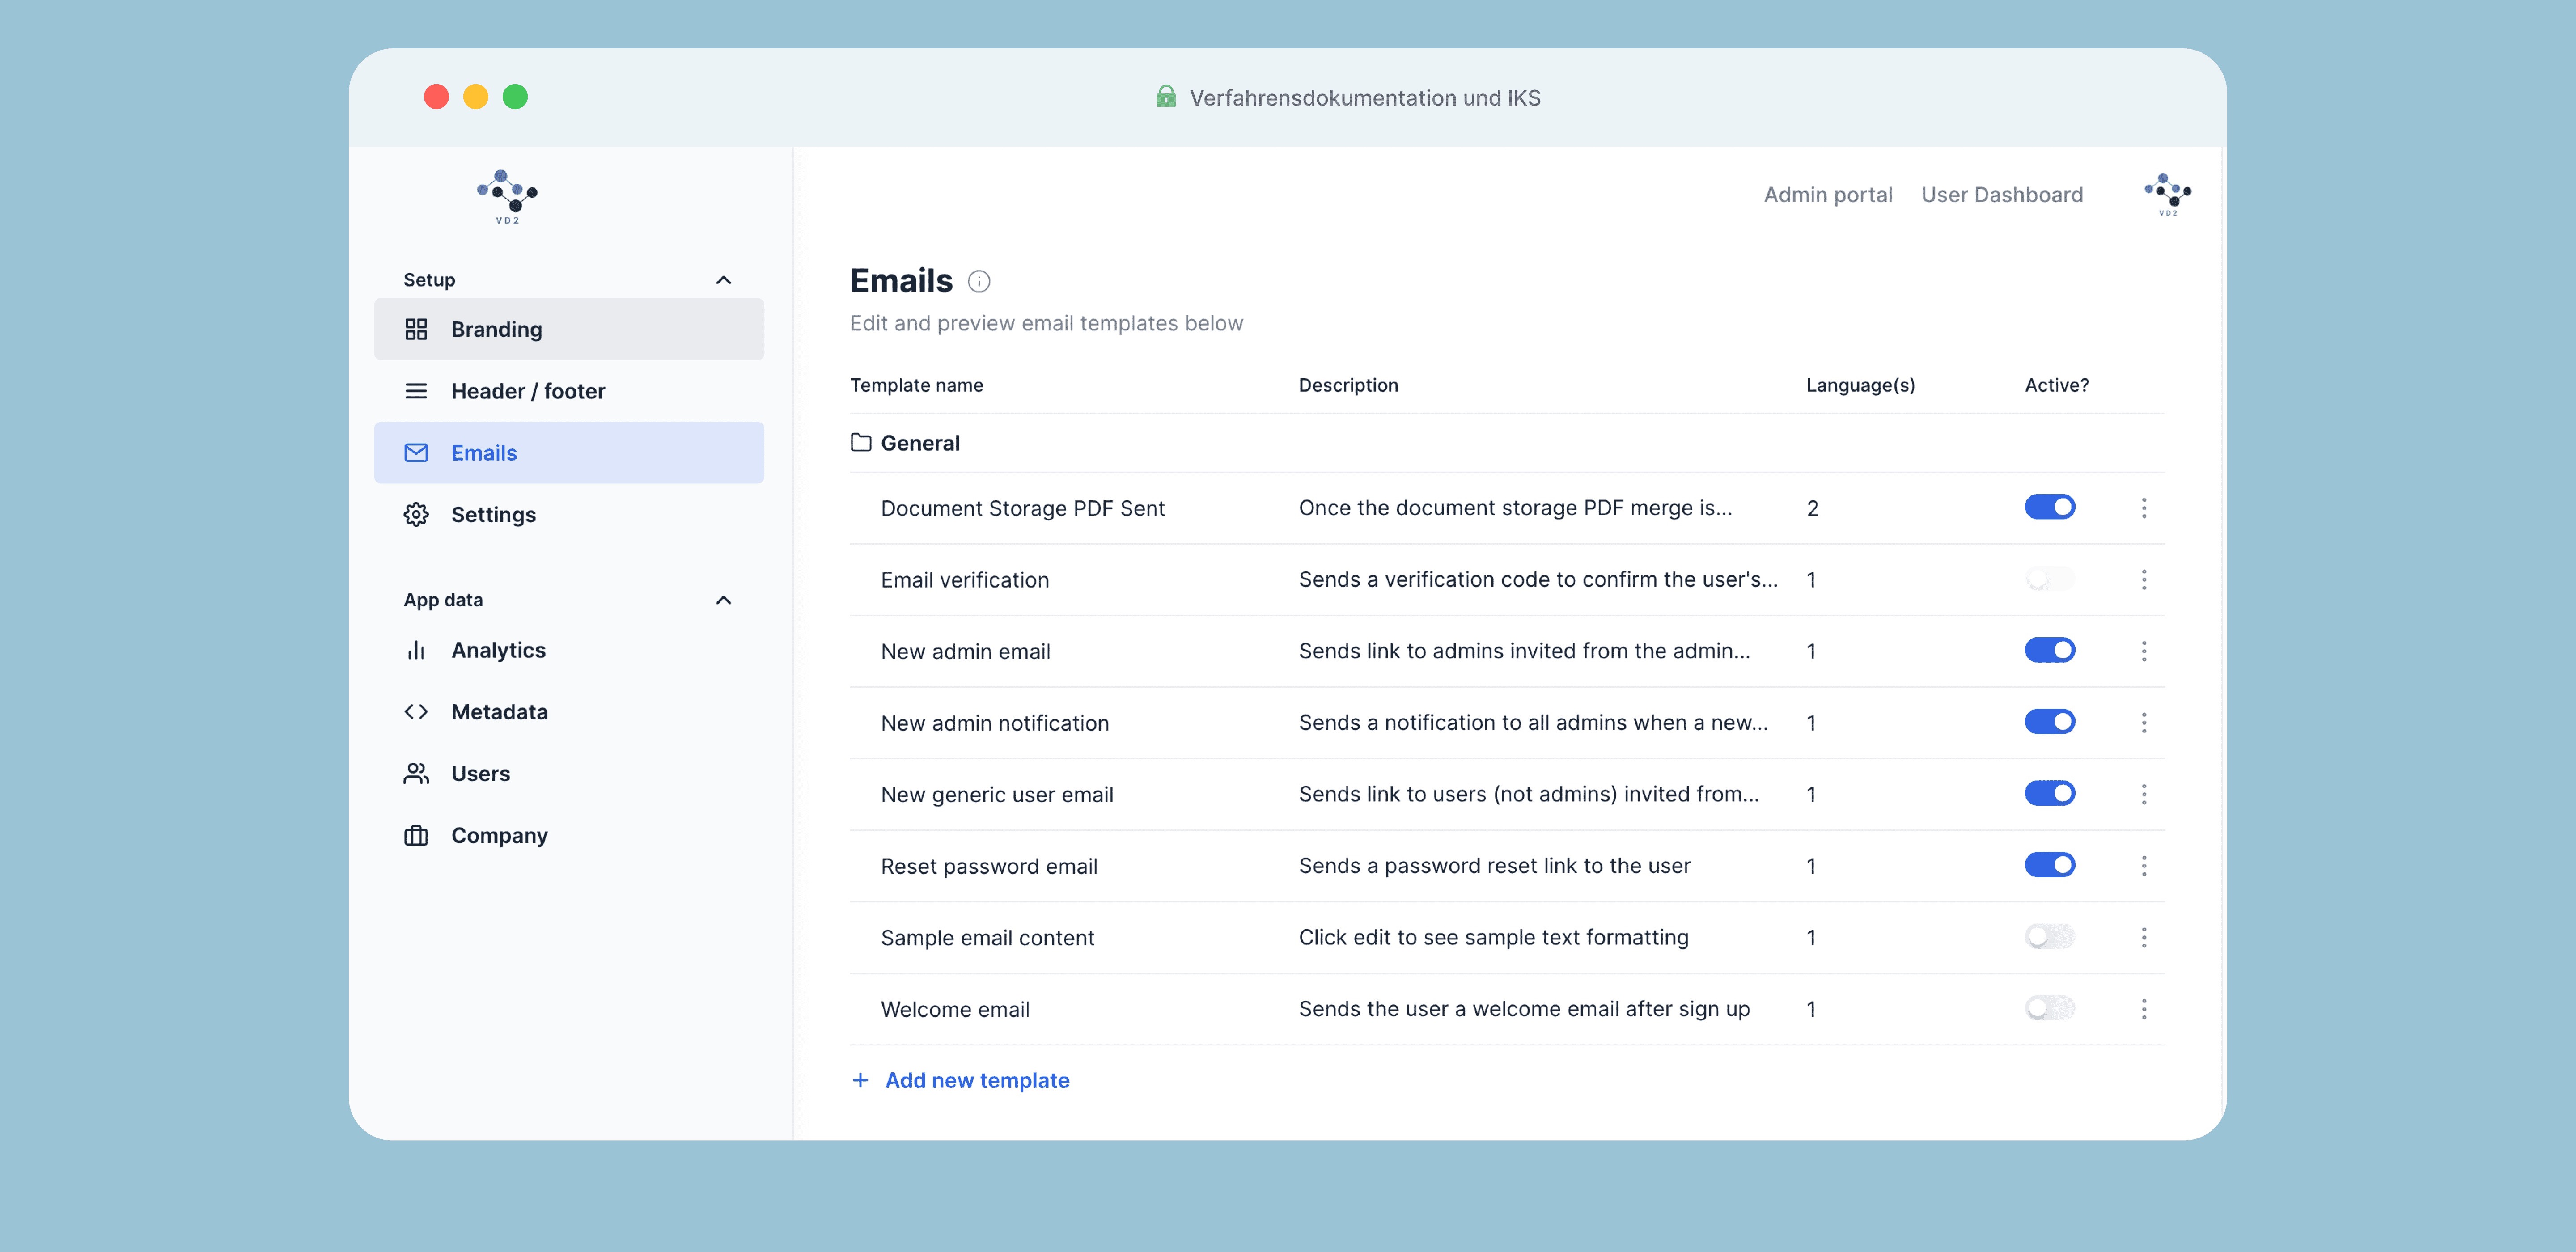Go to Header / footer page
The width and height of the screenshot is (2576, 1252).
pyautogui.click(x=569, y=391)
